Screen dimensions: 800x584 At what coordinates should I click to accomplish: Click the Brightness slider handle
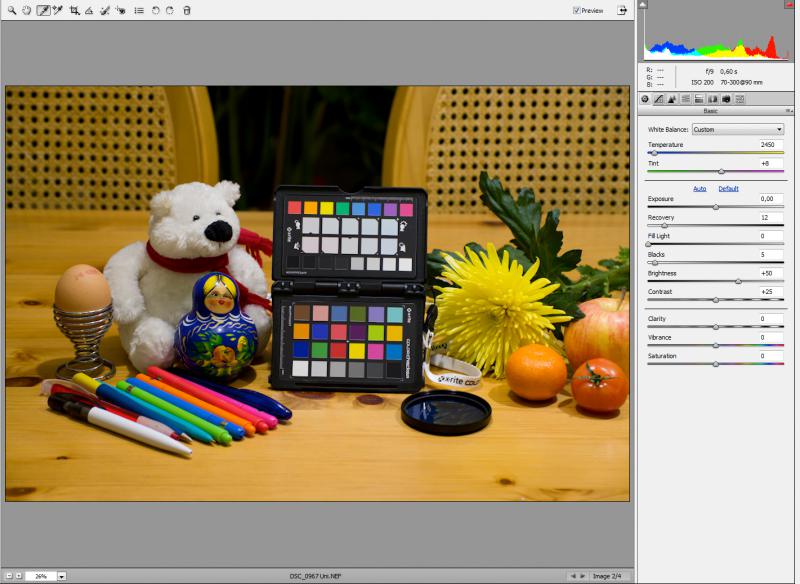coord(738,282)
